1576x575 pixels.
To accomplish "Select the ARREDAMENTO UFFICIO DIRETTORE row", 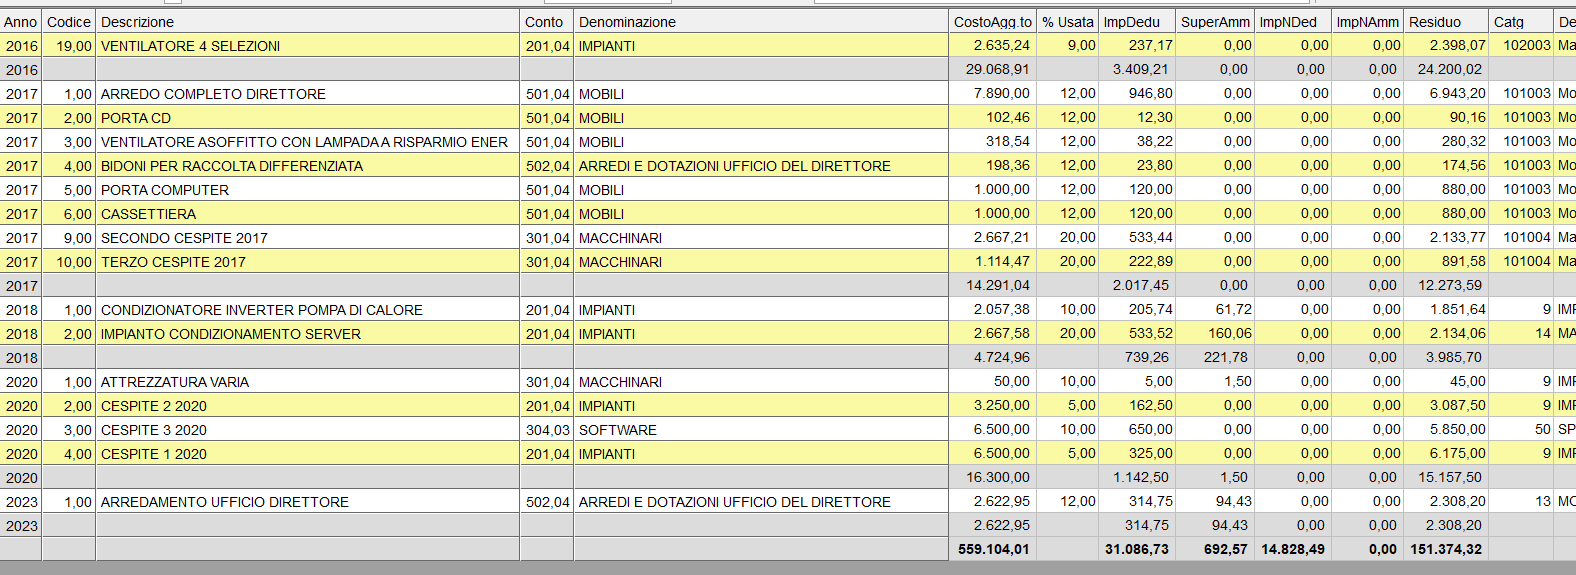I will (225, 502).
